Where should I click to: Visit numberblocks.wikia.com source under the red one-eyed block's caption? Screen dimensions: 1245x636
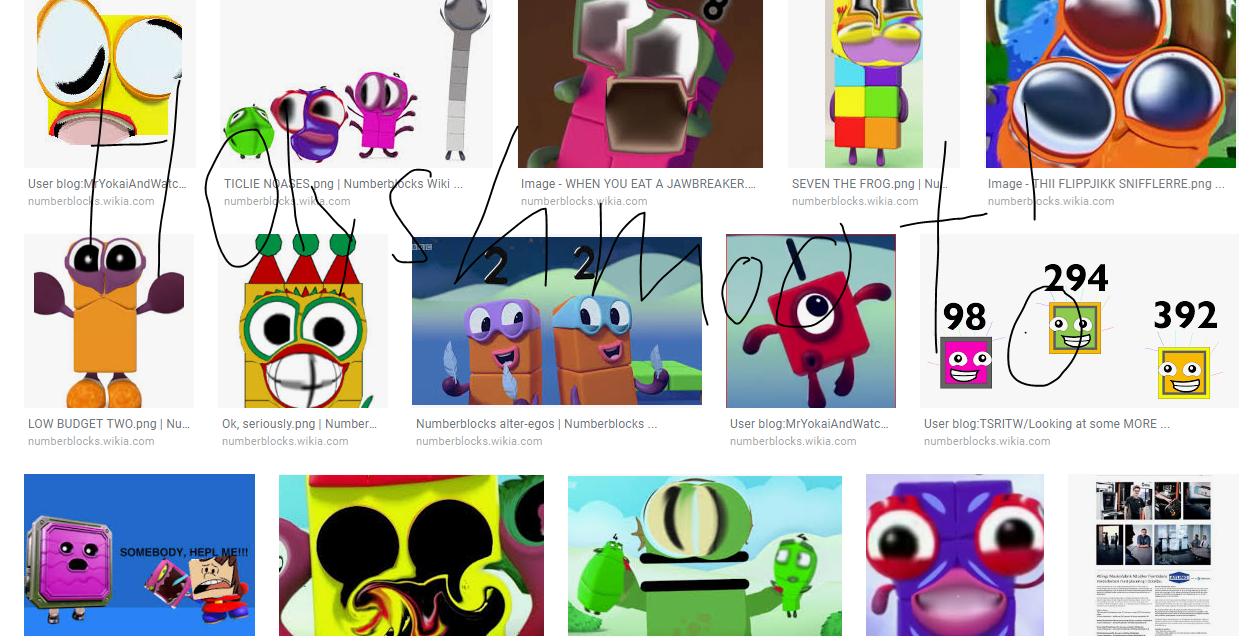793,441
